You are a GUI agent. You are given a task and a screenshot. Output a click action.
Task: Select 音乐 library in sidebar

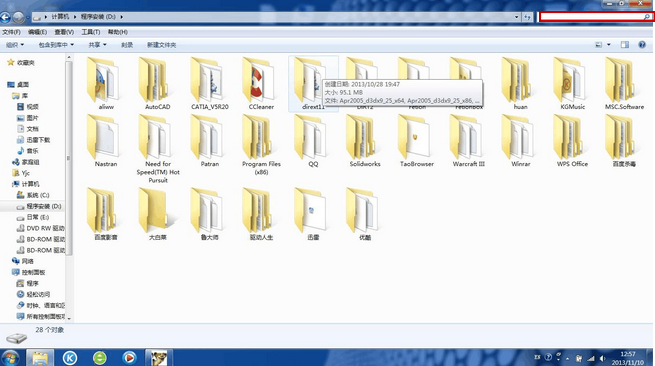point(32,151)
